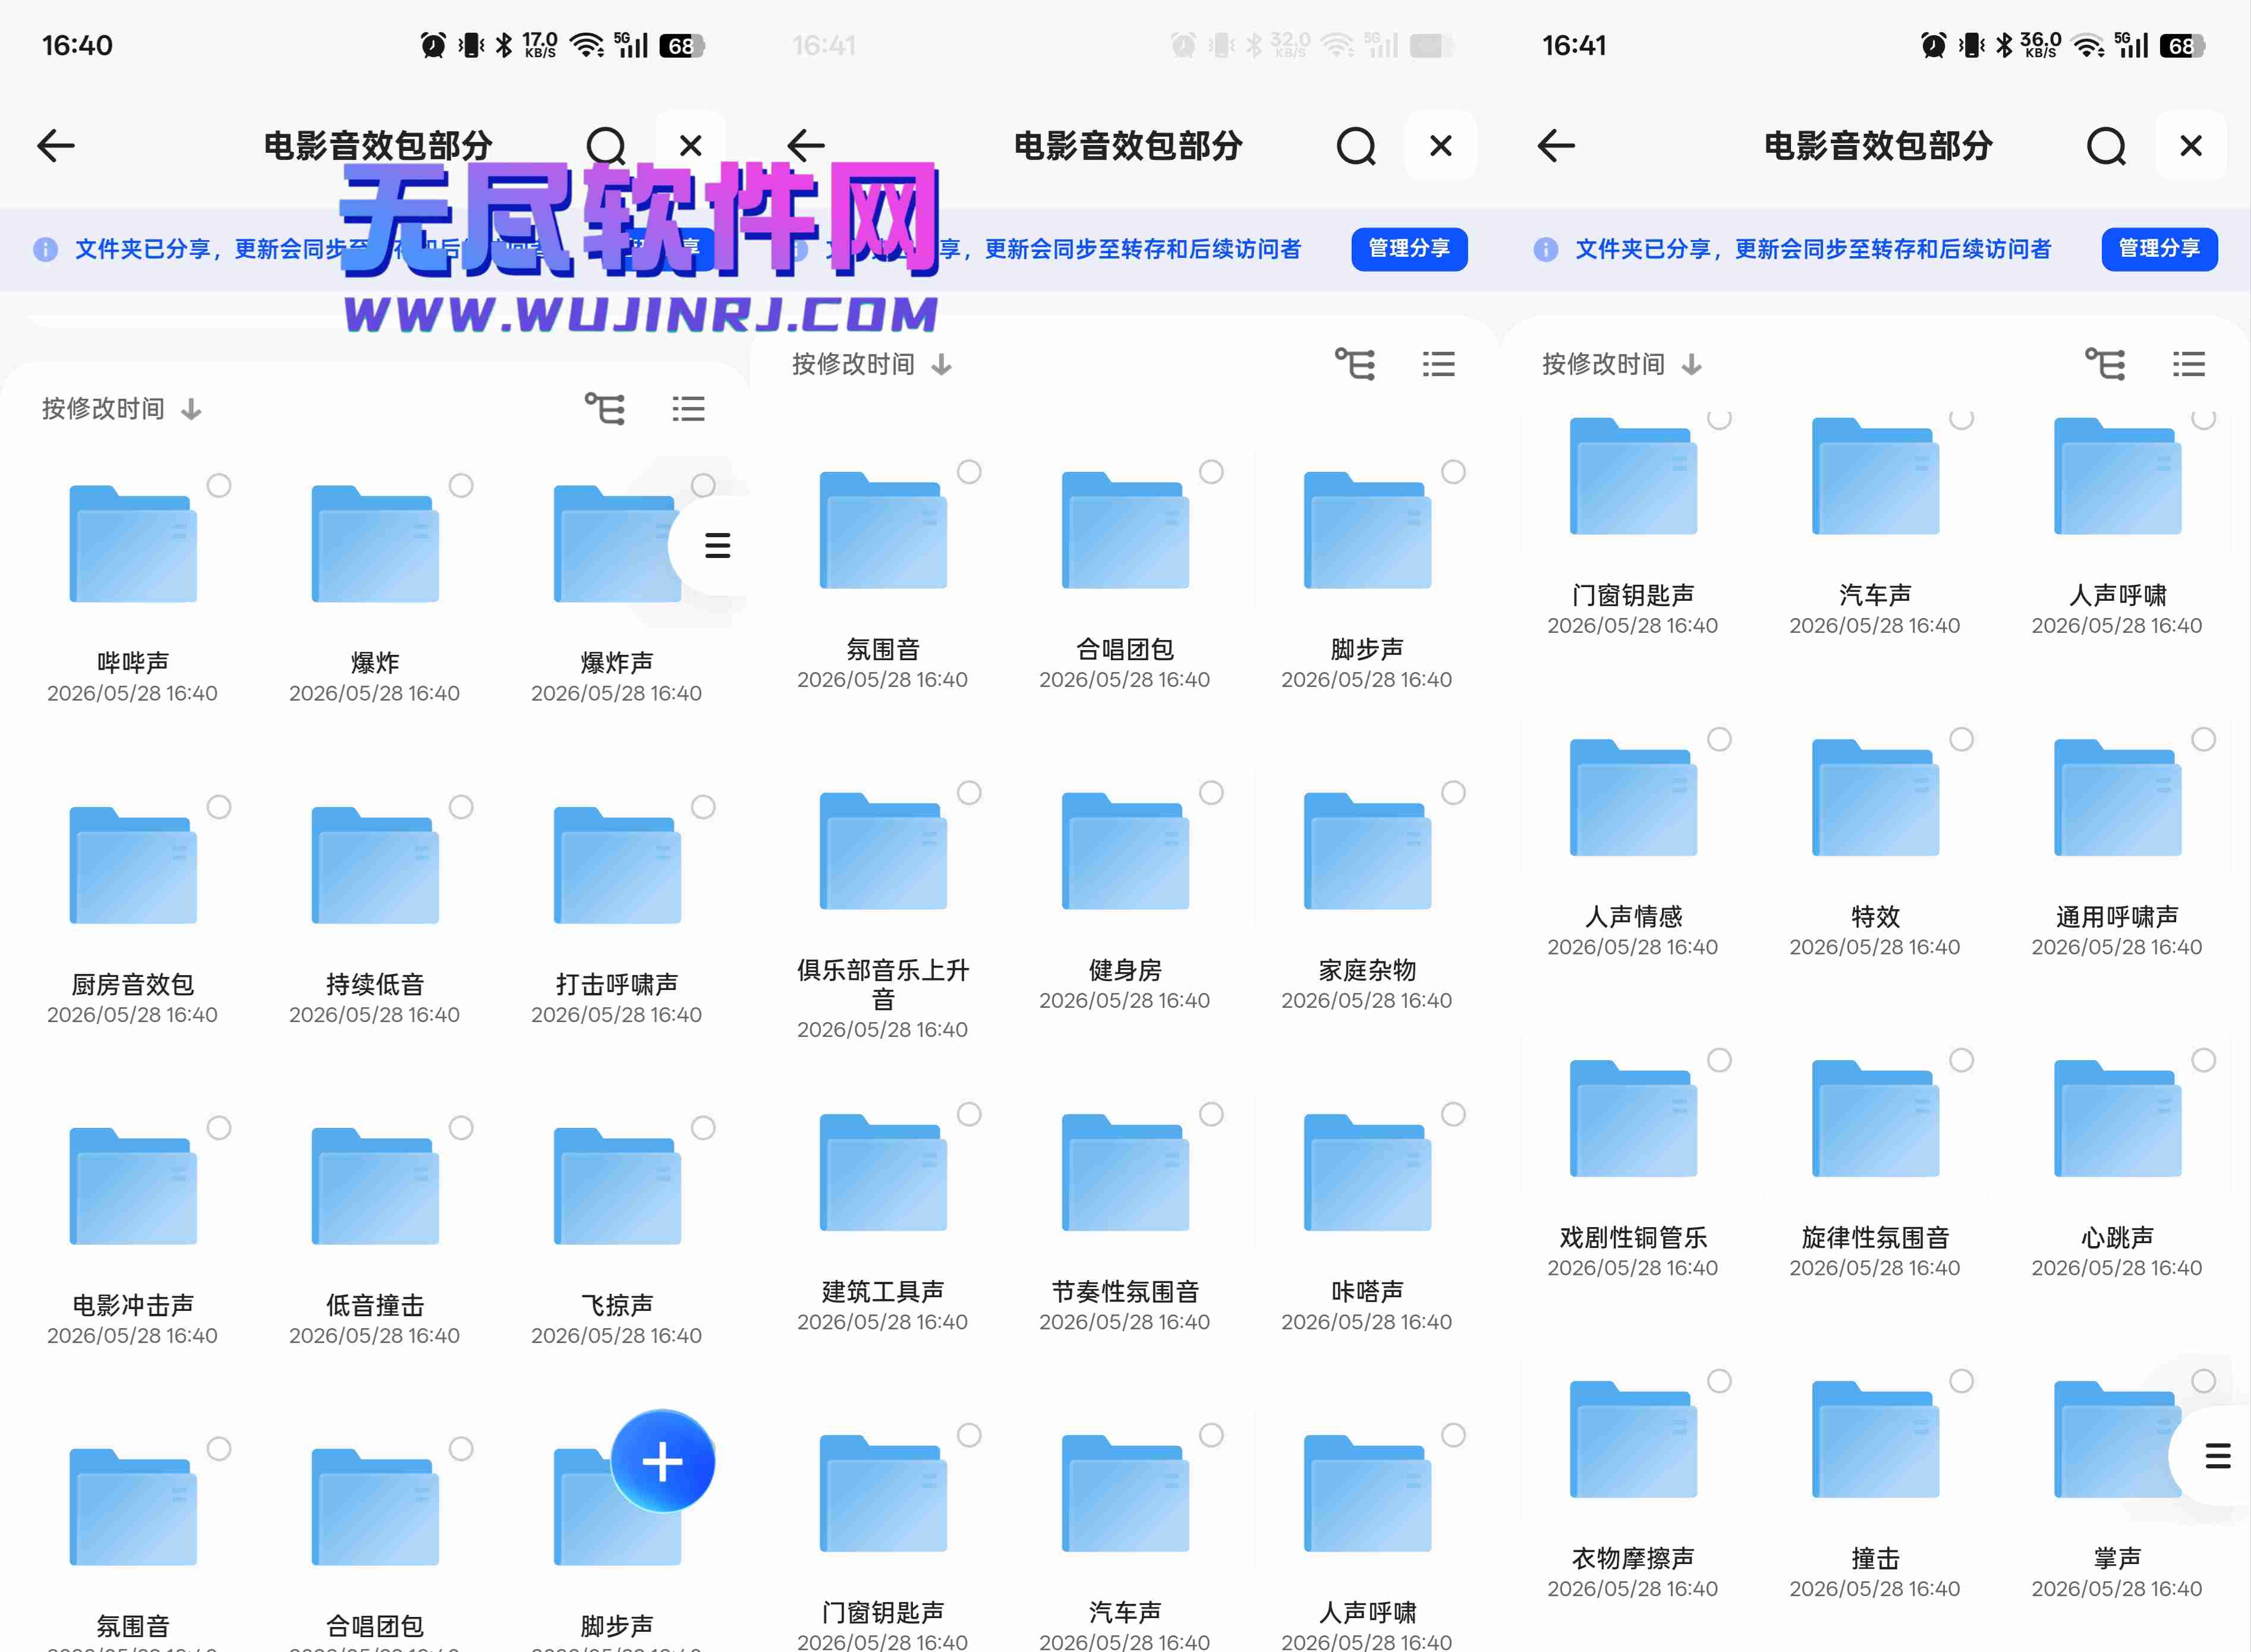This screenshot has height=1652, width=2251.
Task: Click the alarm icon in the left phone status bar
Action: point(433,45)
